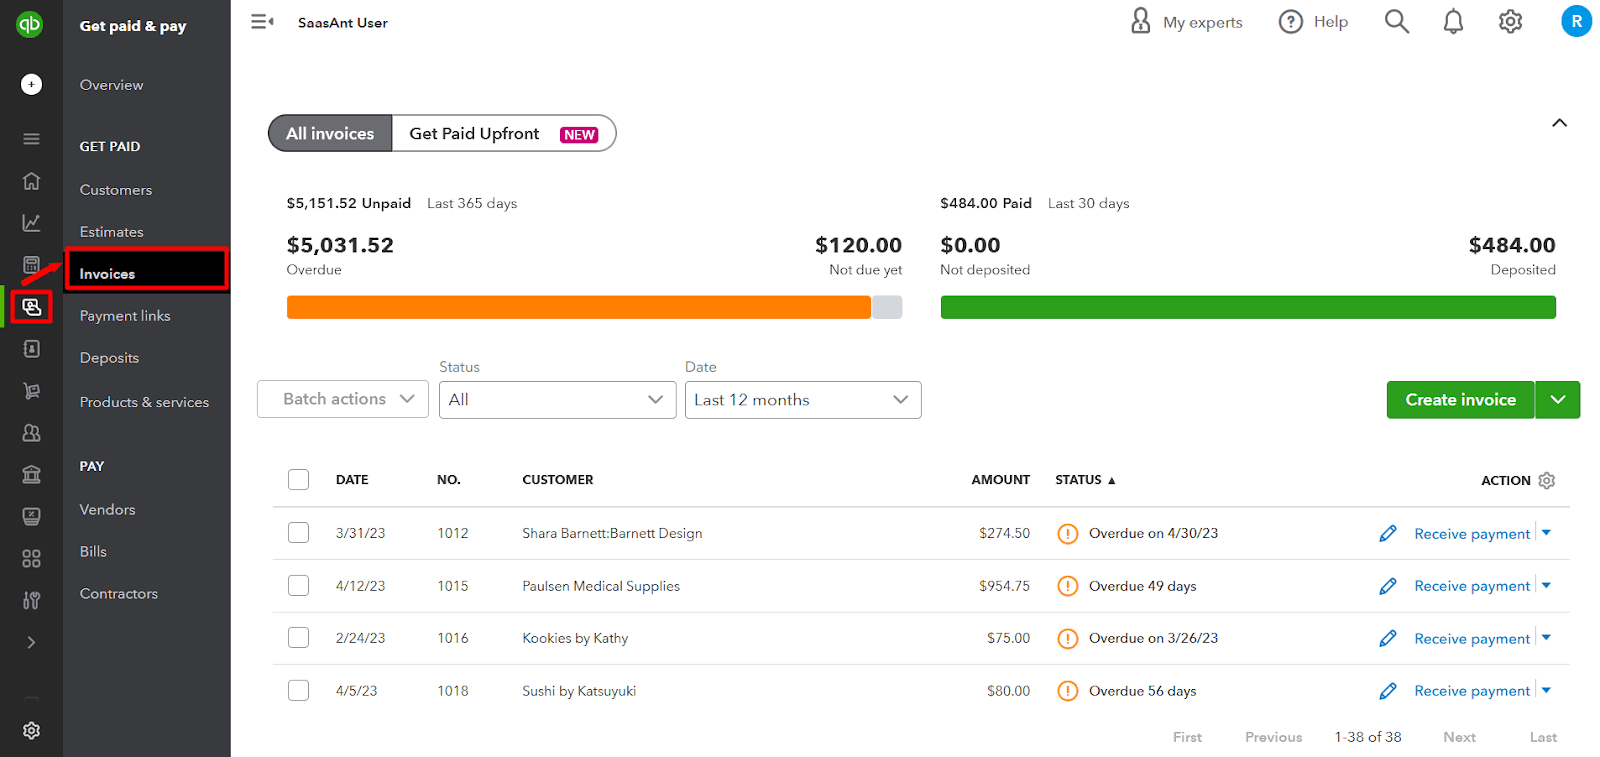The height and width of the screenshot is (757, 1600).
Task: Open the Create invoice dropdown arrow
Action: [x=1558, y=400]
